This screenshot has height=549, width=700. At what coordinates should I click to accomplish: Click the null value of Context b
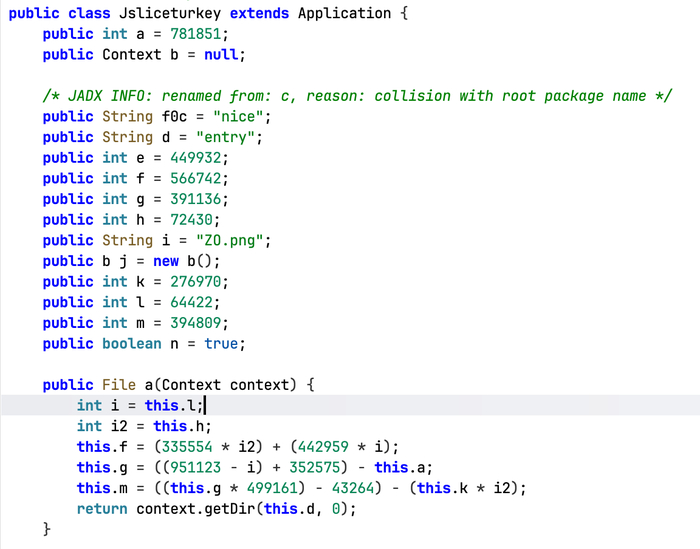221,54
